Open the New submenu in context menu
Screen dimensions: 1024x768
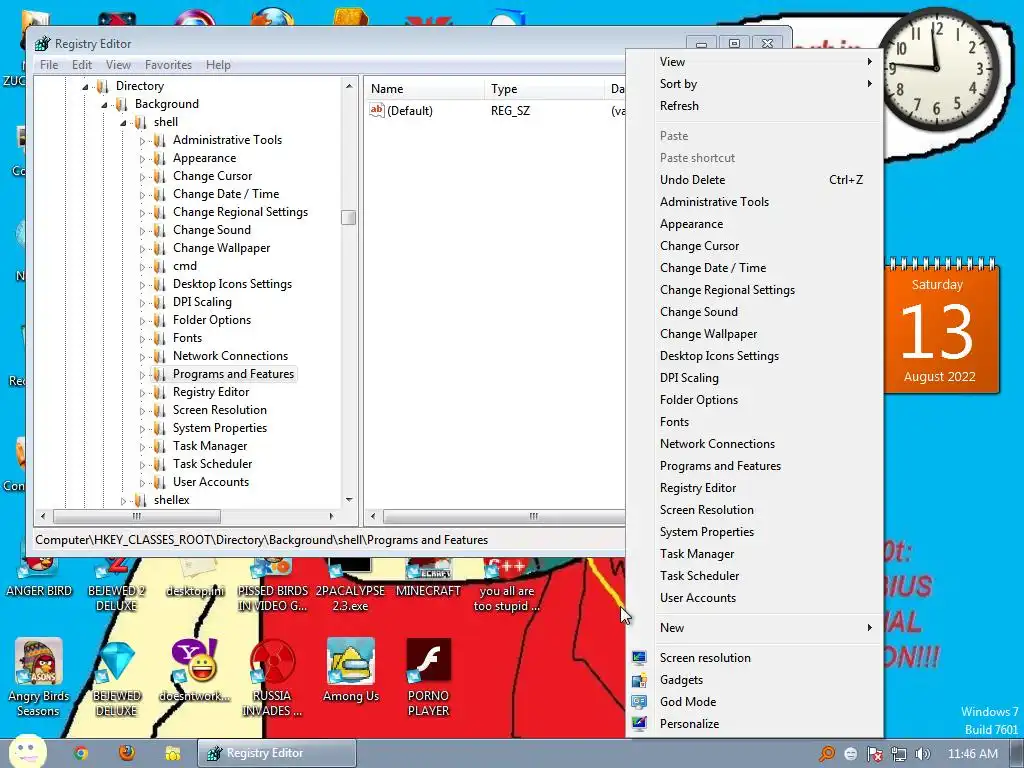point(754,628)
